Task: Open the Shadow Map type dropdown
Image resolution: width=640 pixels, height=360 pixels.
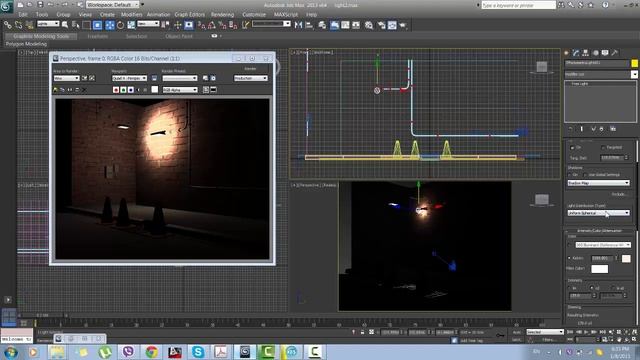Action: 598,183
